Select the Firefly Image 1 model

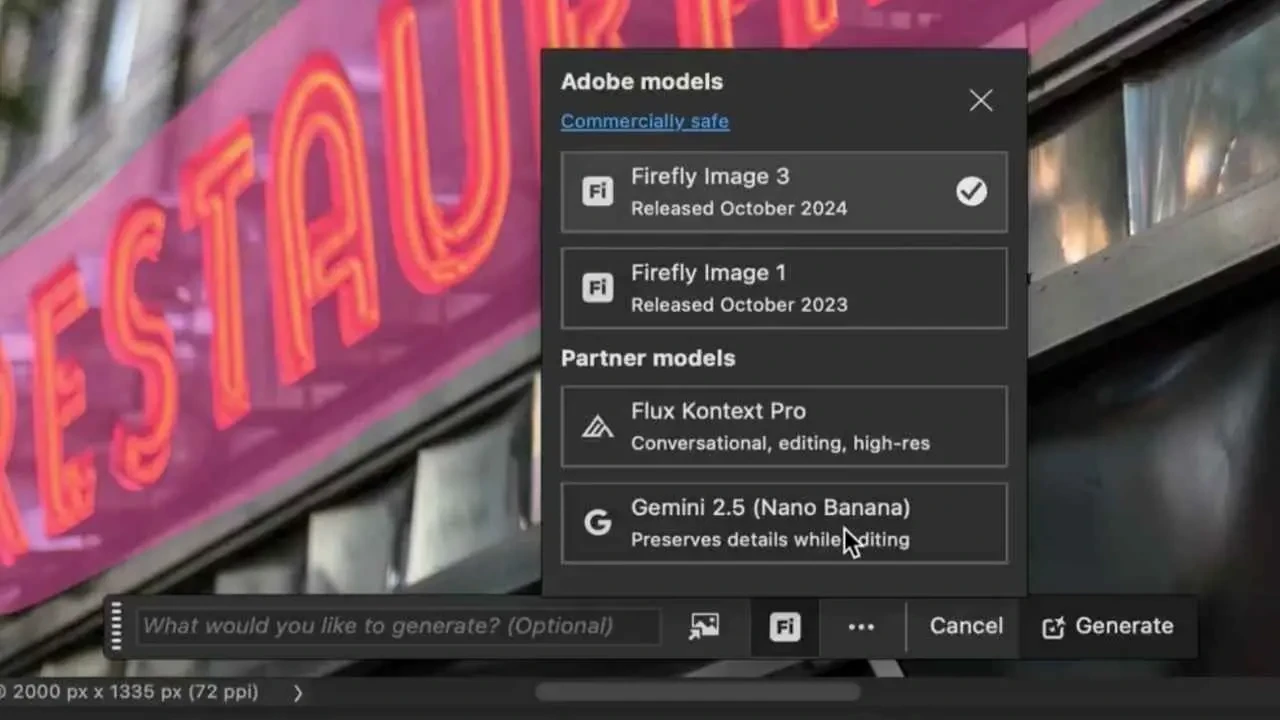pos(783,288)
